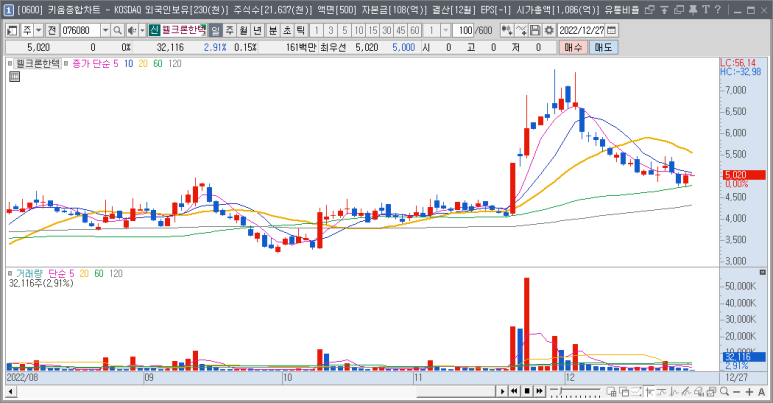The image size is (773, 403).
Task: Click the 종가 단순 moving average label
Action: pyautogui.click(x=92, y=64)
